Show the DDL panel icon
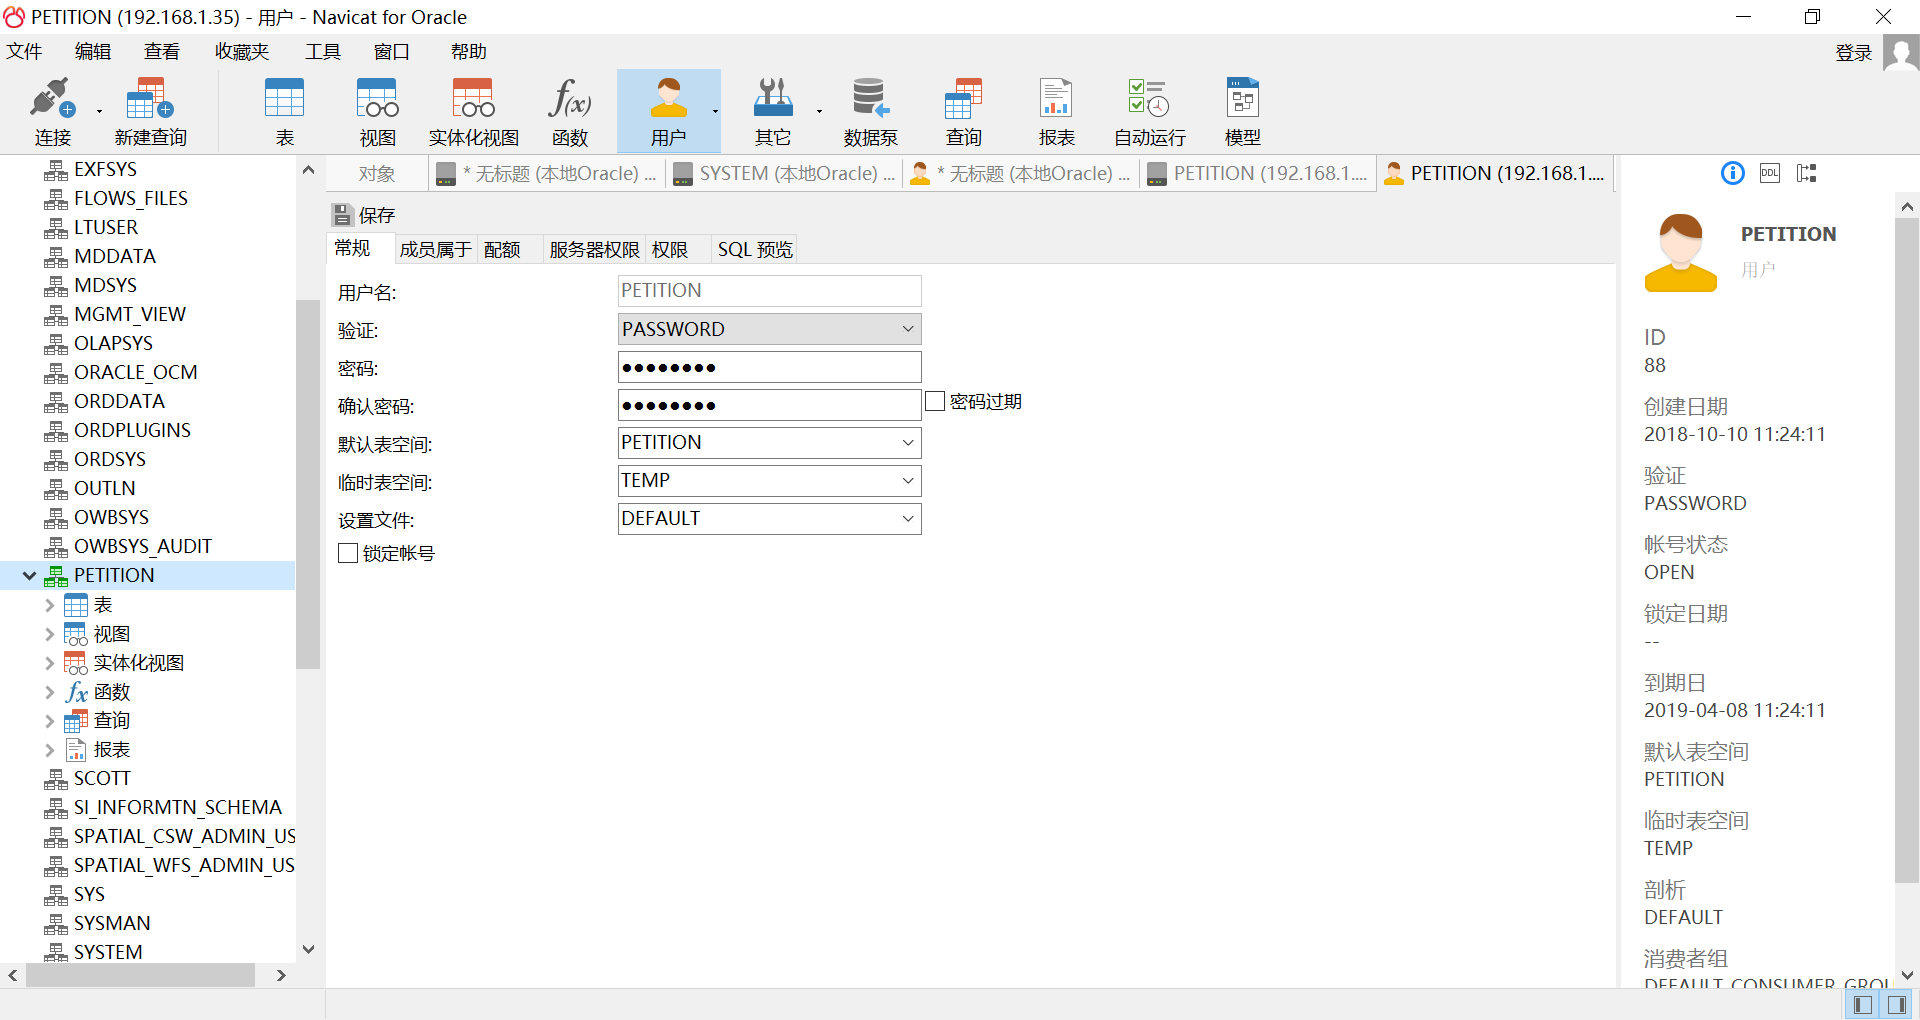Viewport: 1920px width, 1020px height. tap(1769, 173)
